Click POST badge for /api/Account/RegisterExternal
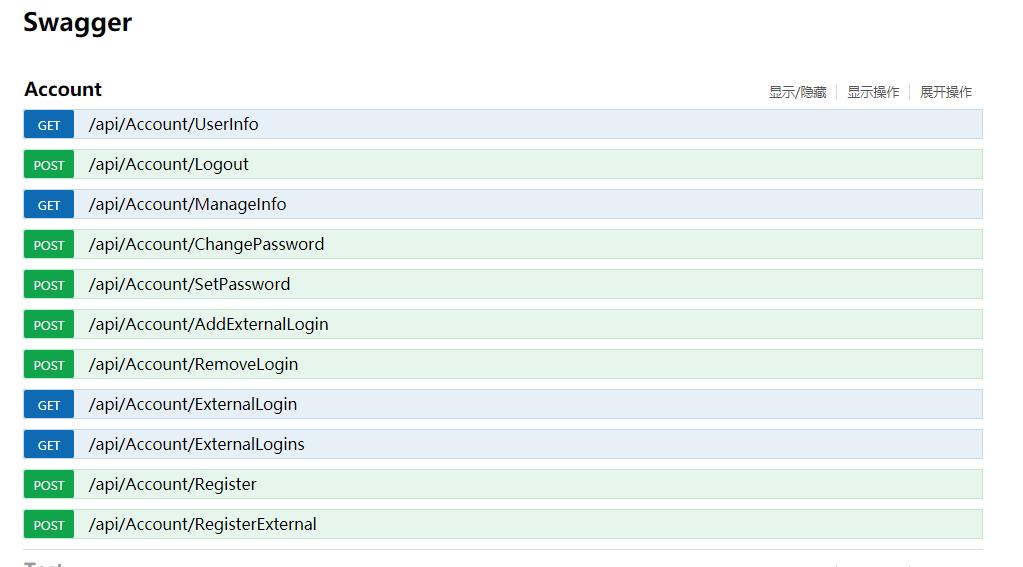Image resolution: width=1023 pixels, height=567 pixels. tap(49, 525)
